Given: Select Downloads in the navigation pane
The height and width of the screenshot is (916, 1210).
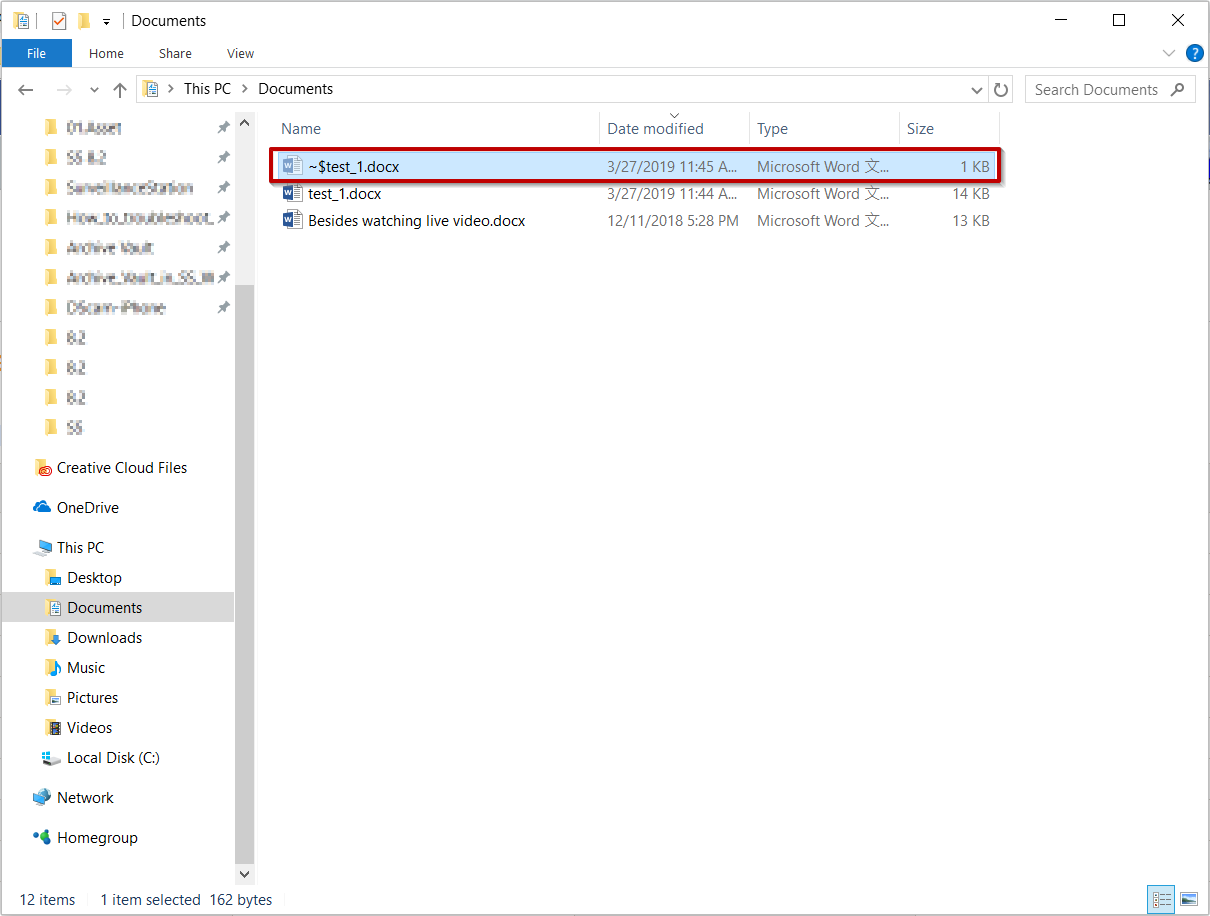Looking at the screenshot, I should pos(104,638).
